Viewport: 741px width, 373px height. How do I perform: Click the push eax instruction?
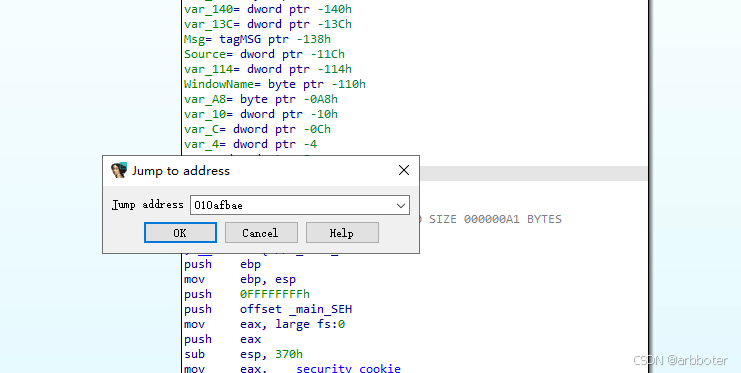point(222,339)
